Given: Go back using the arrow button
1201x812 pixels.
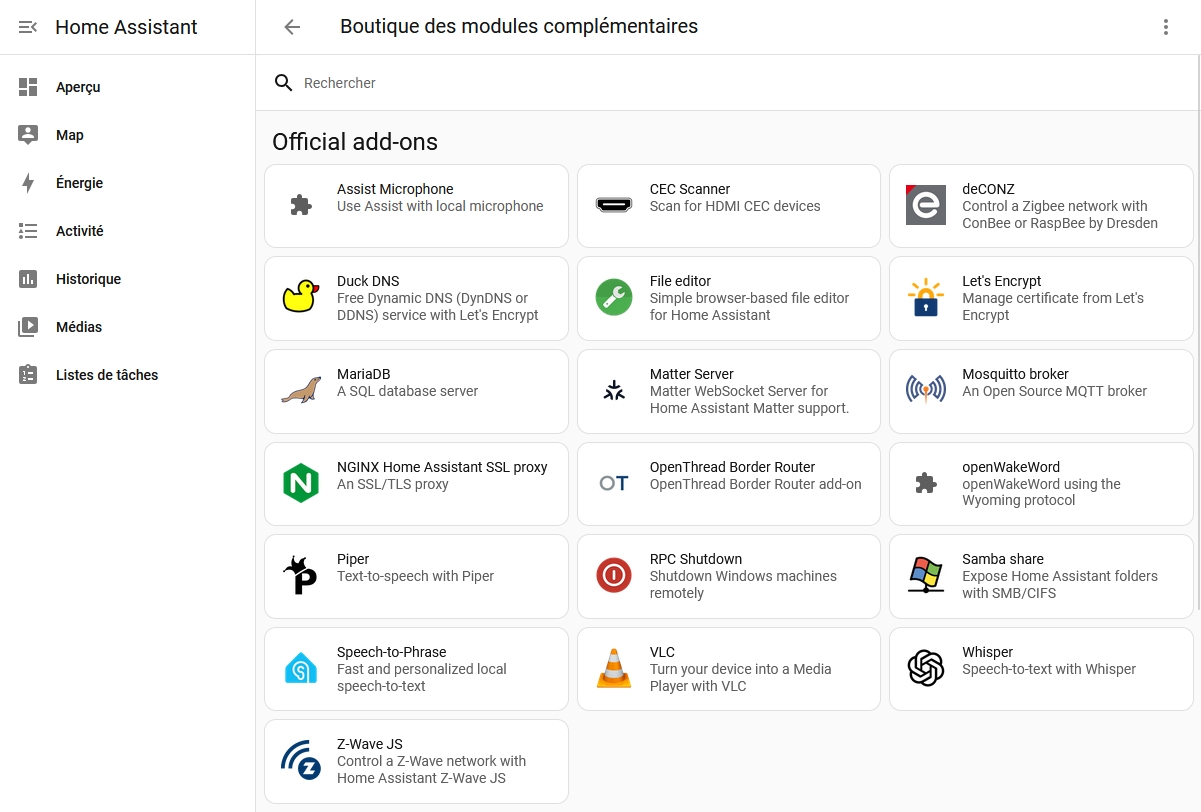Looking at the screenshot, I should 292,27.
